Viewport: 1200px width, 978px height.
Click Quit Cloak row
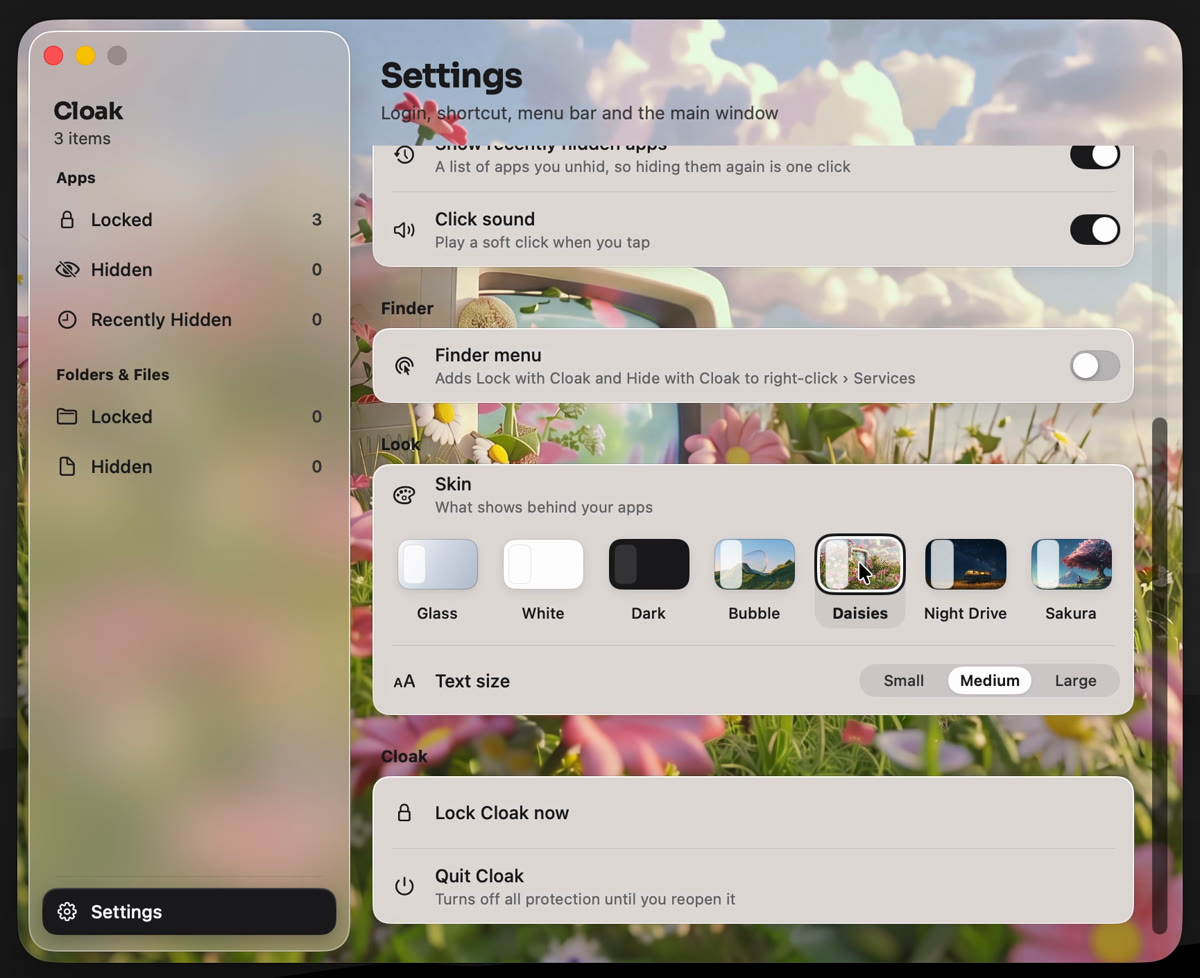[x=753, y=886]
